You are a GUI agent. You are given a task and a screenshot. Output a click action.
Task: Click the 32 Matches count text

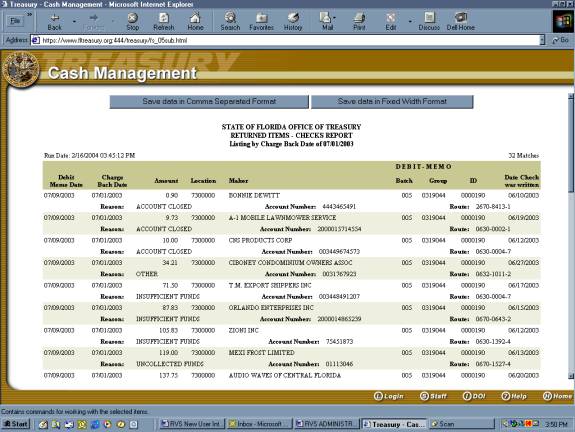click(523, 155)
